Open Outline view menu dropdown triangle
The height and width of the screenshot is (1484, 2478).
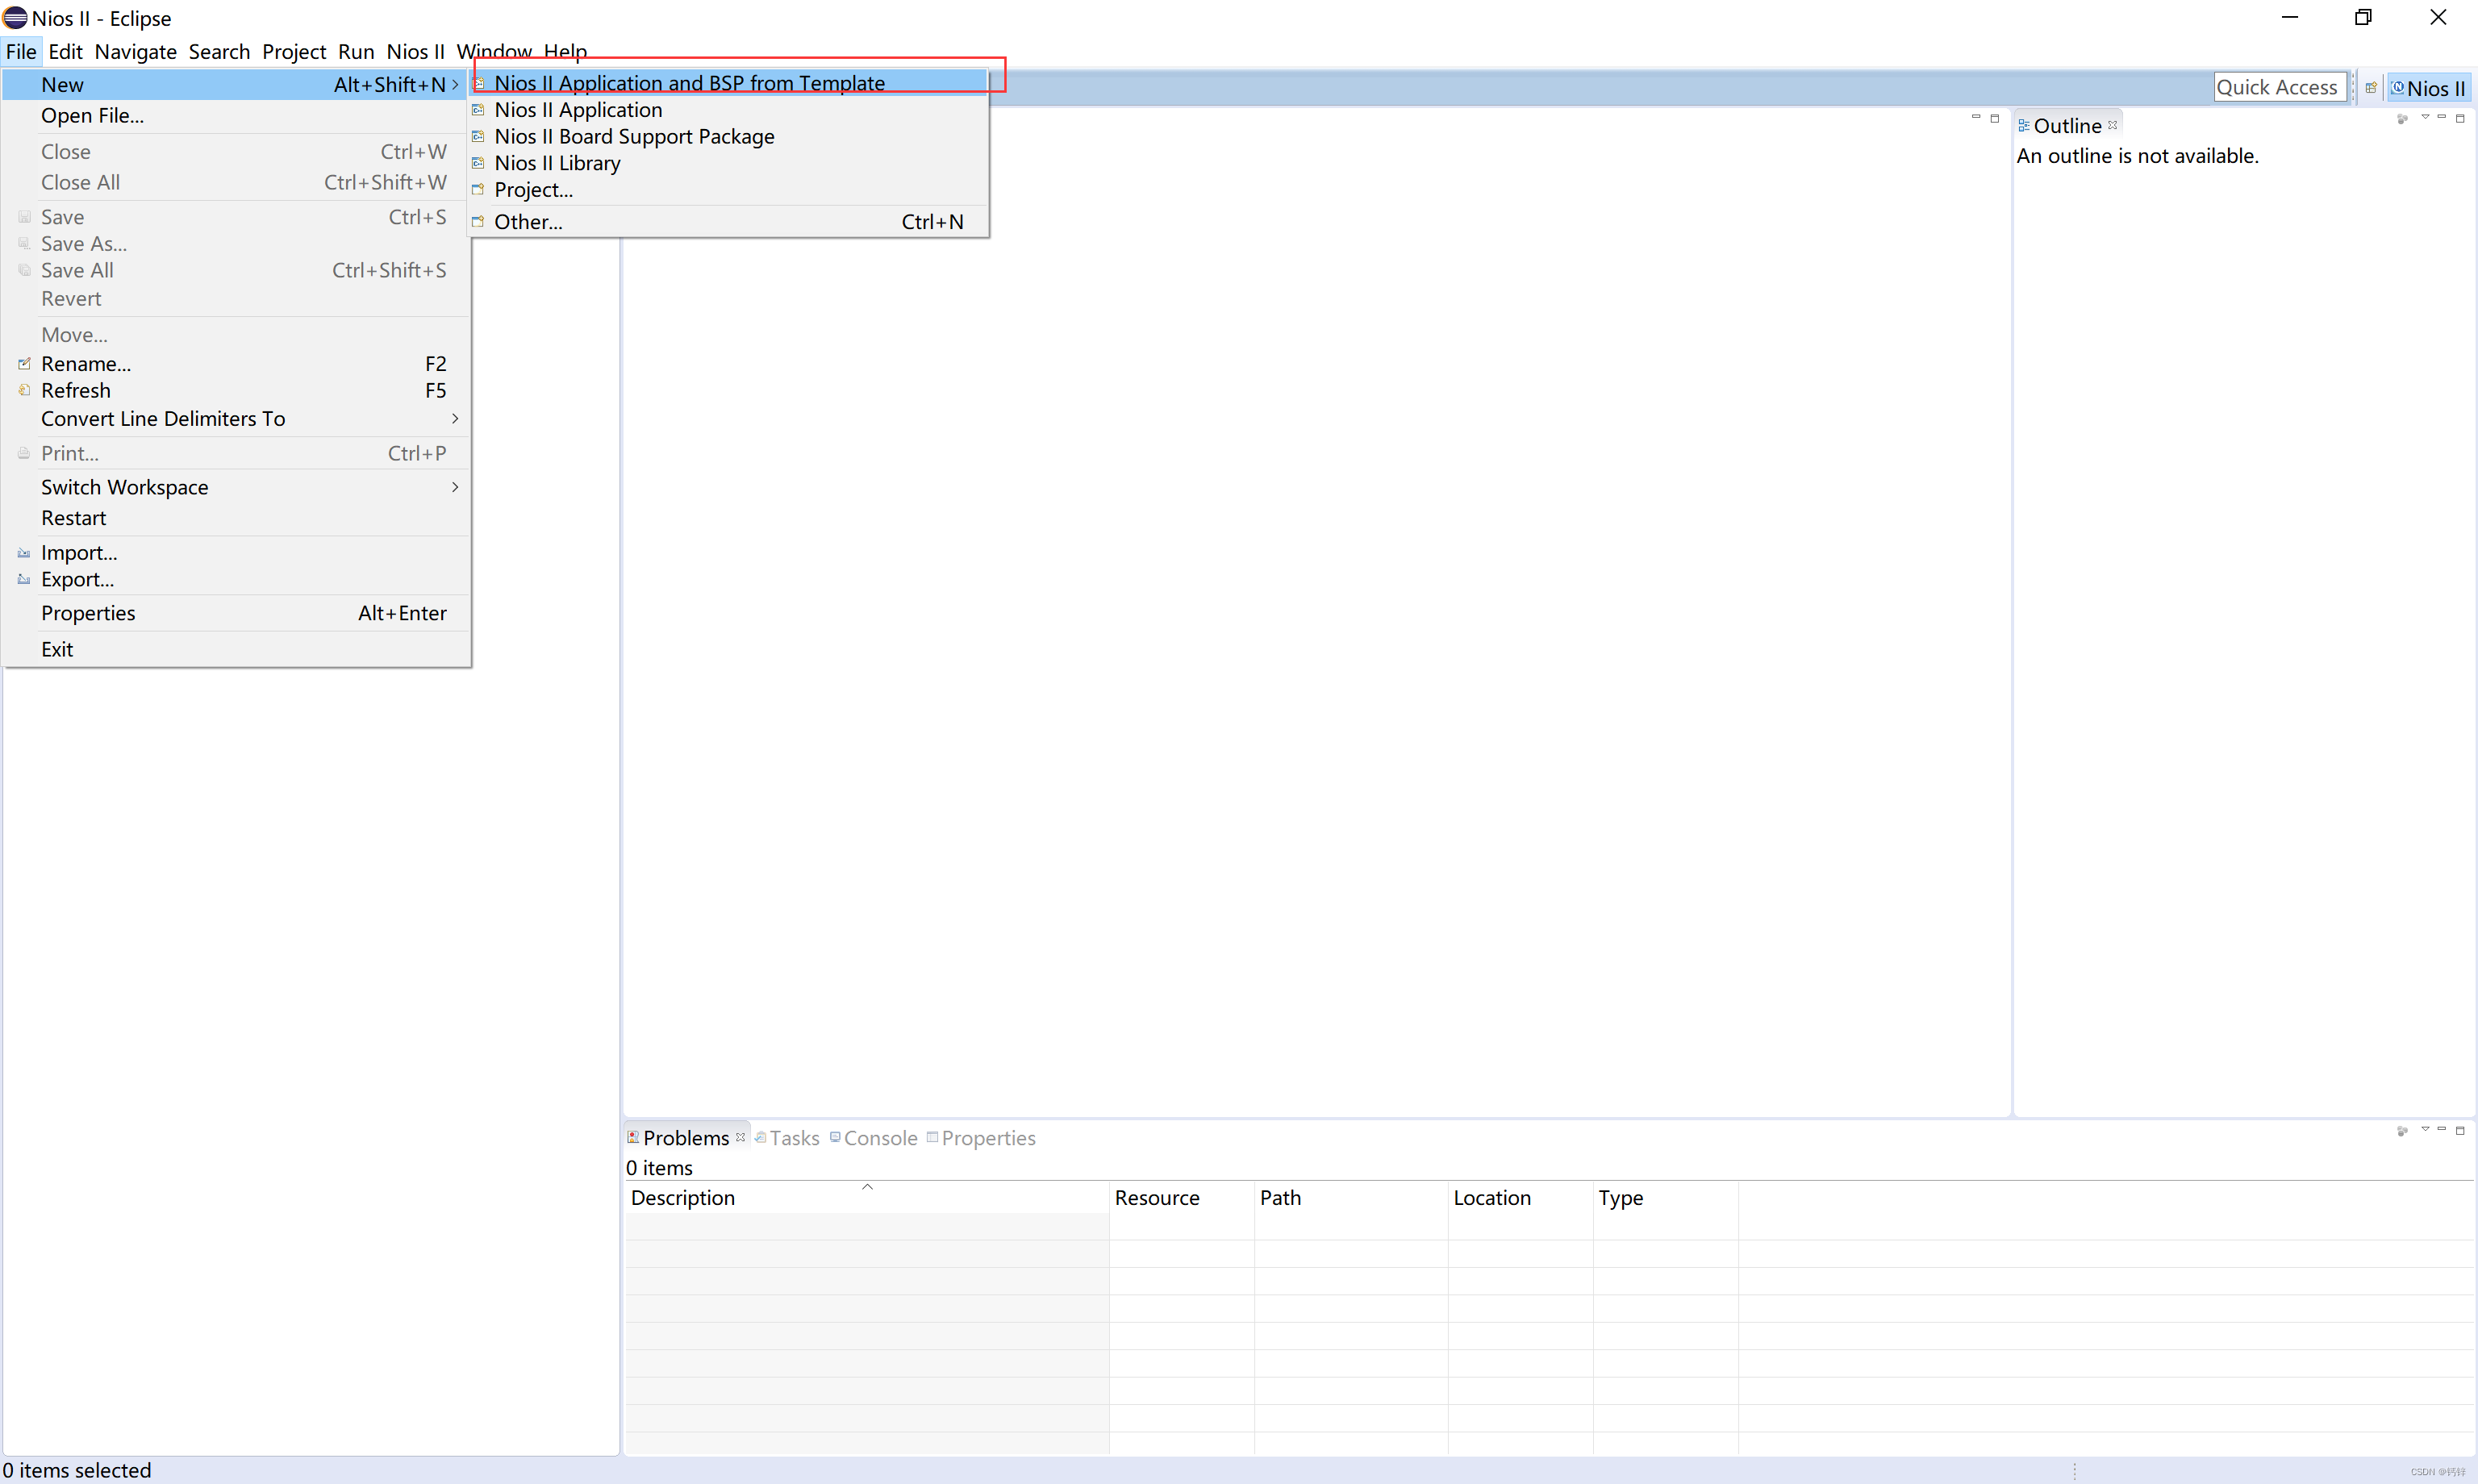click(x=2424, y=118)
